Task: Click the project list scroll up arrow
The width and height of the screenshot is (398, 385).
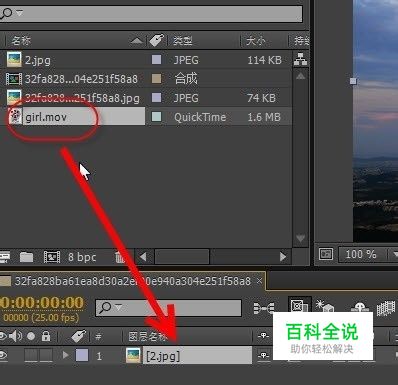Action: 300,76
